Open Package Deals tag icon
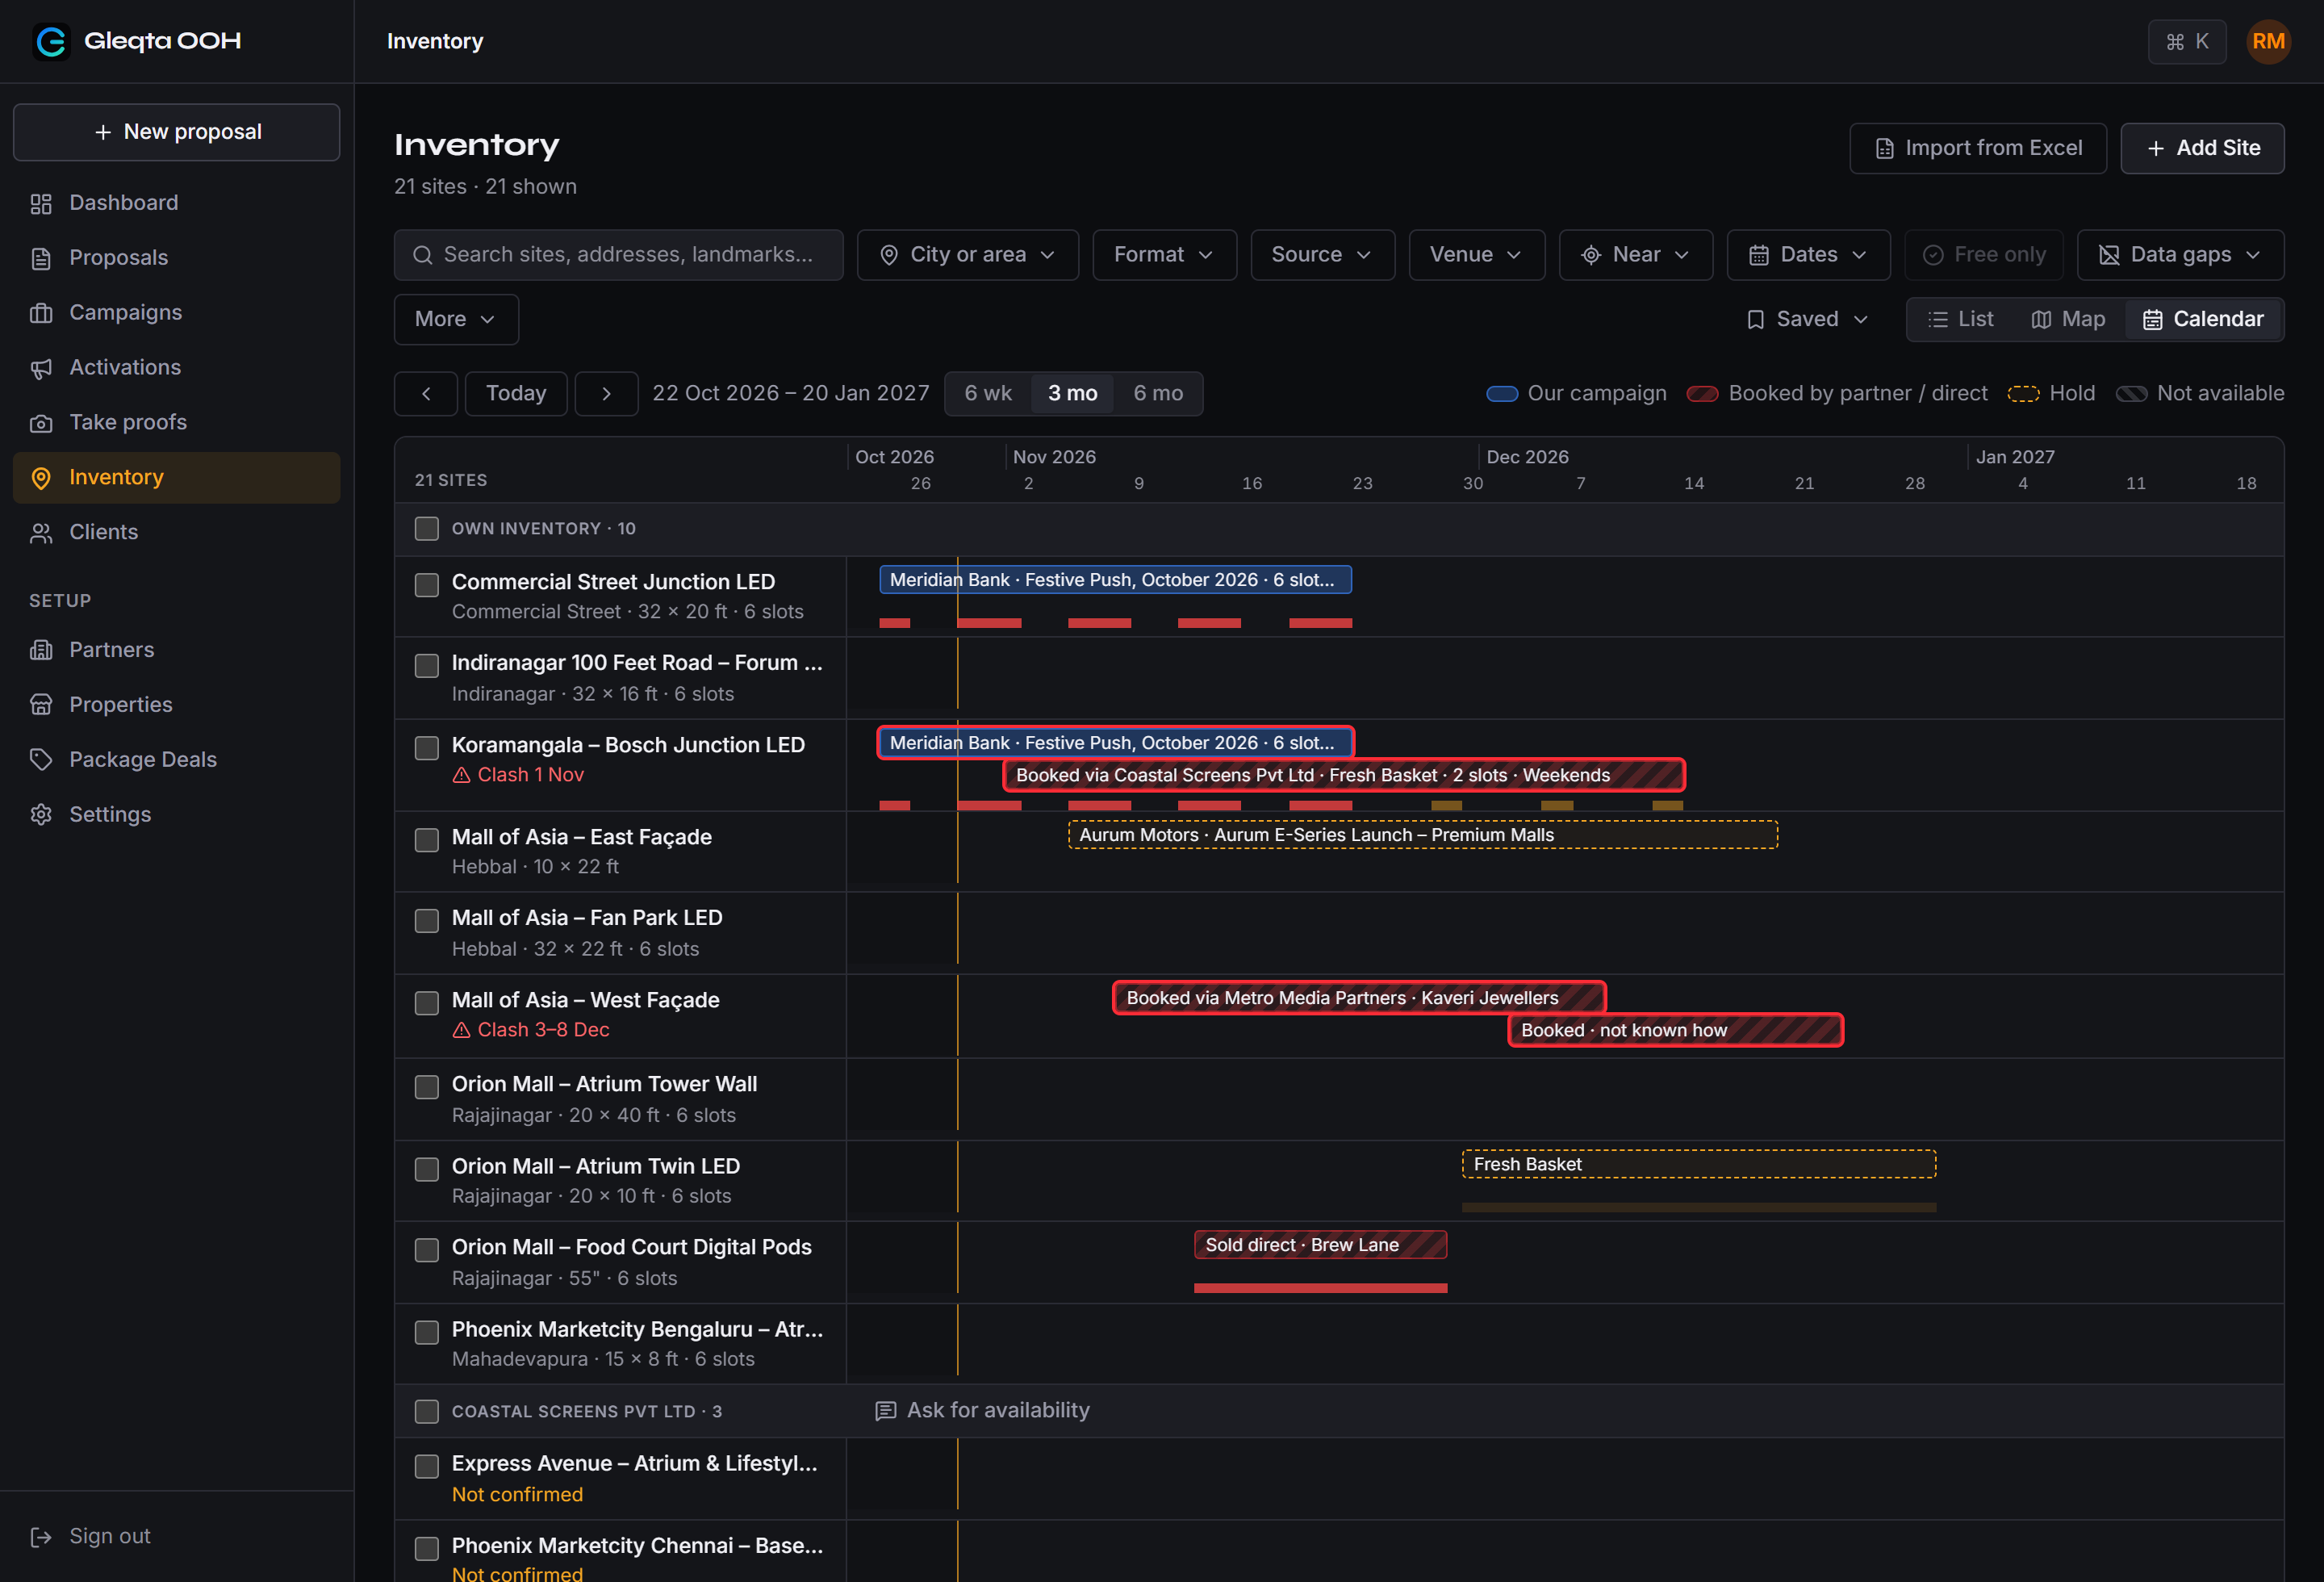The height and width of the screenshot is (1582, 2324). point(41,760)
